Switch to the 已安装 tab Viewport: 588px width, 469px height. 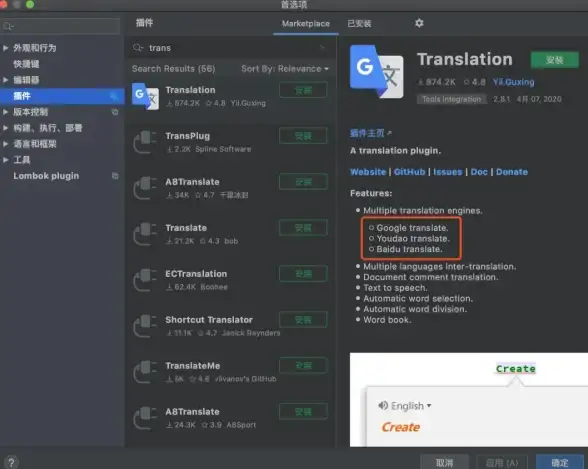pyautogui.click(x=359, y=24)
